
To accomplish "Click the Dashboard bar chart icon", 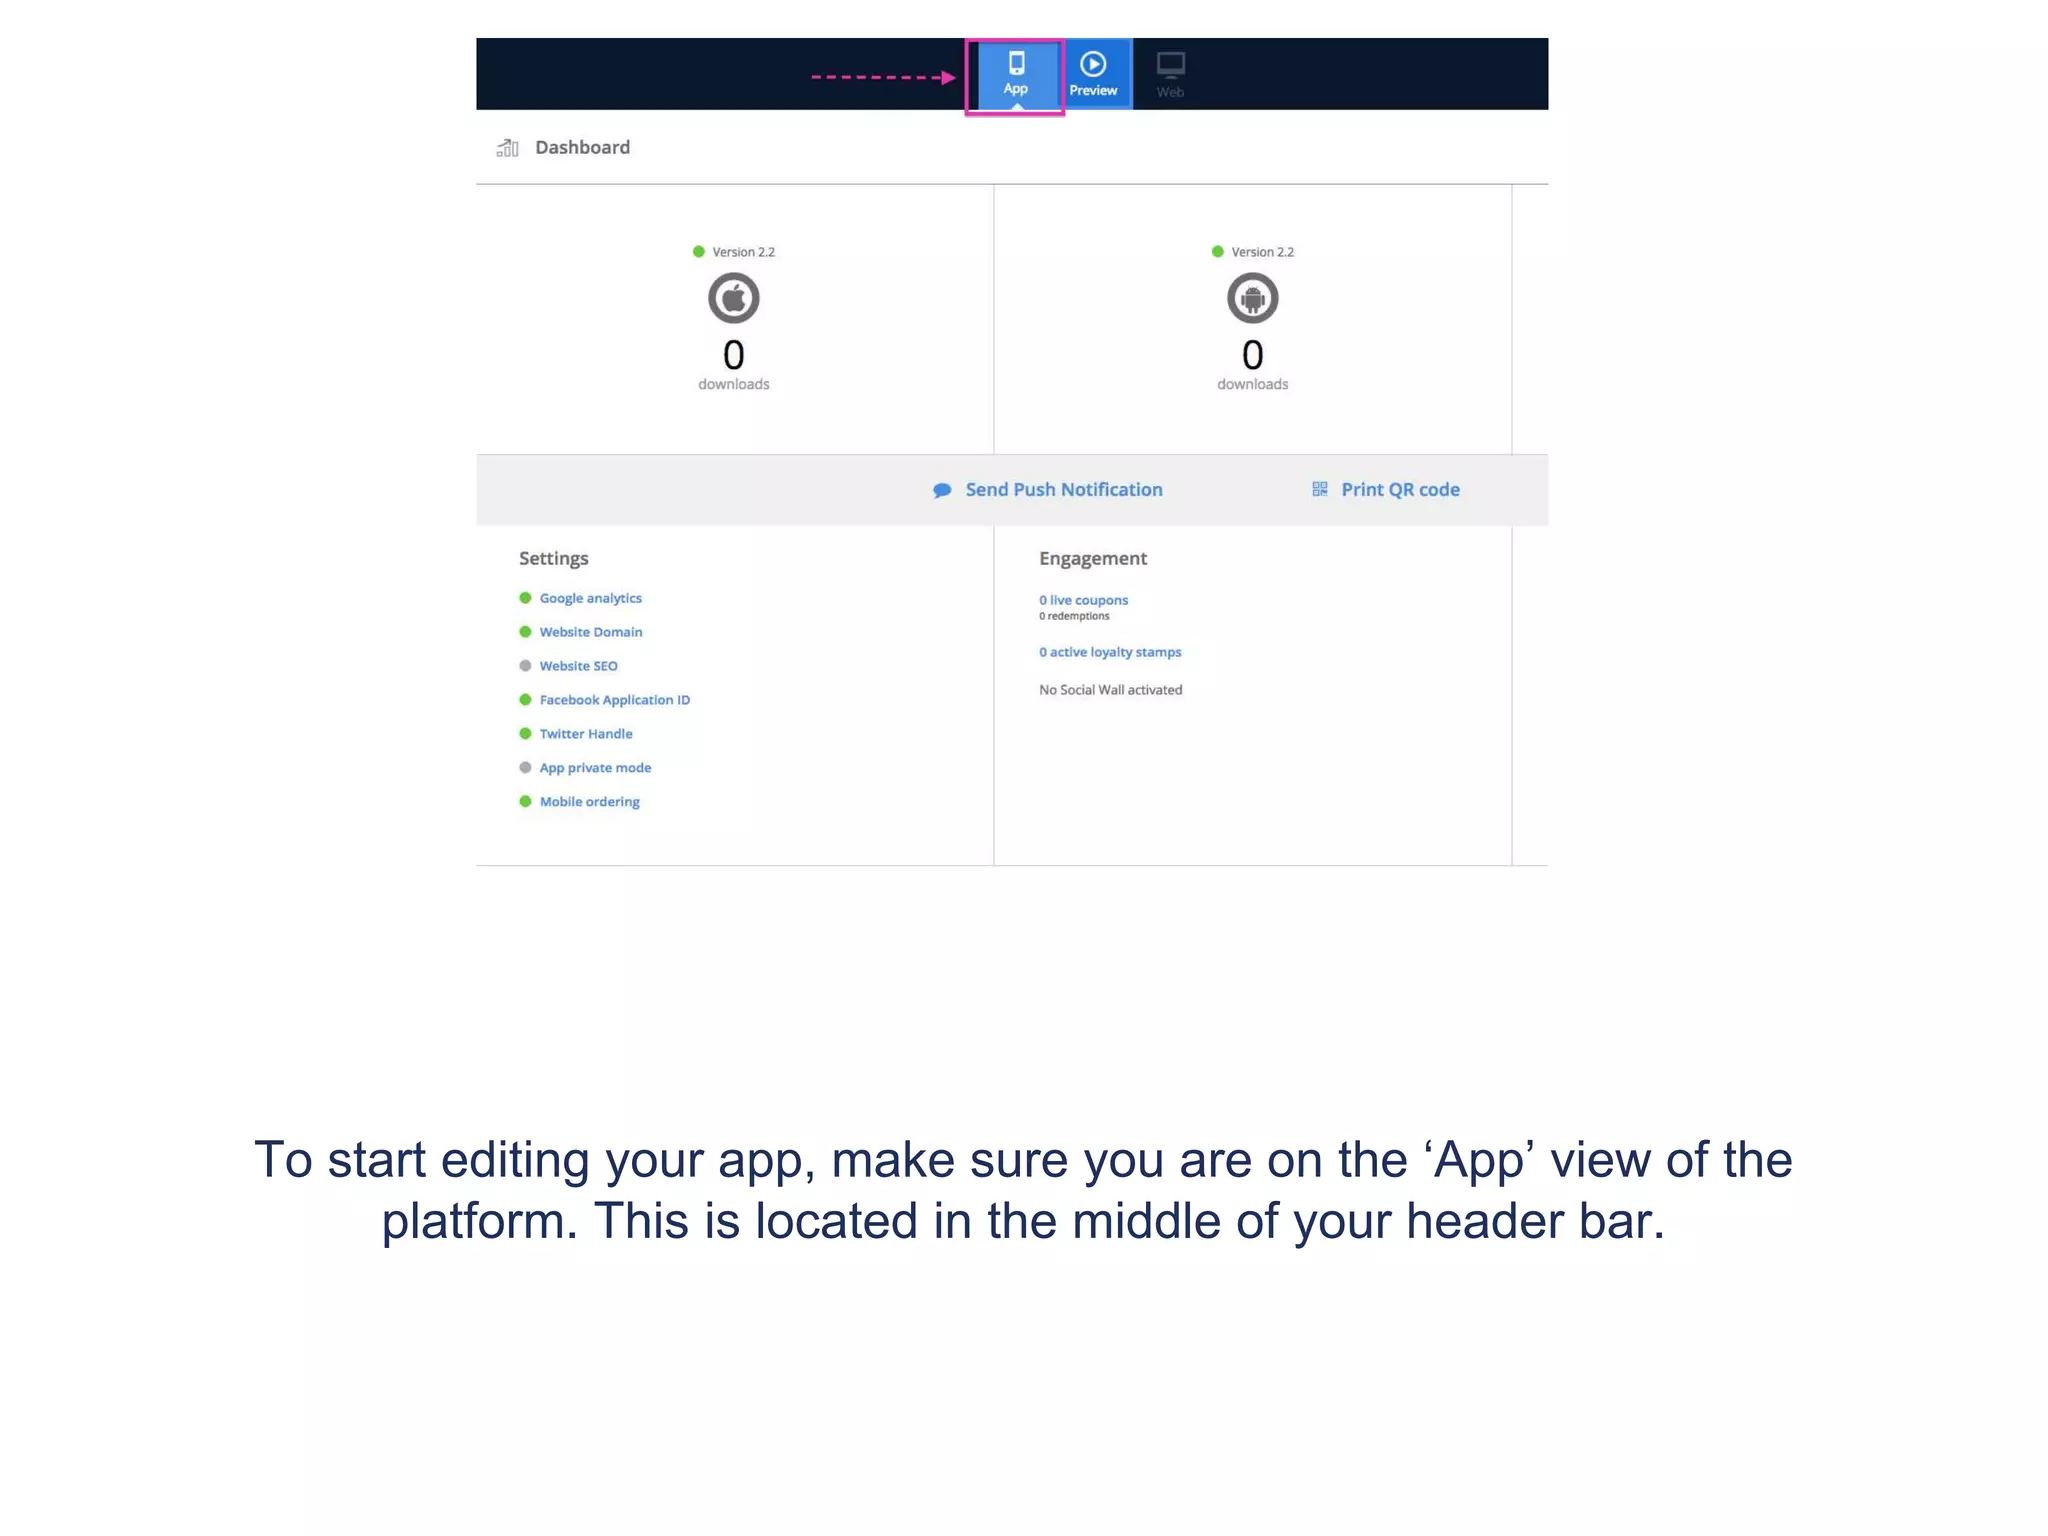I will pos(508,148).
